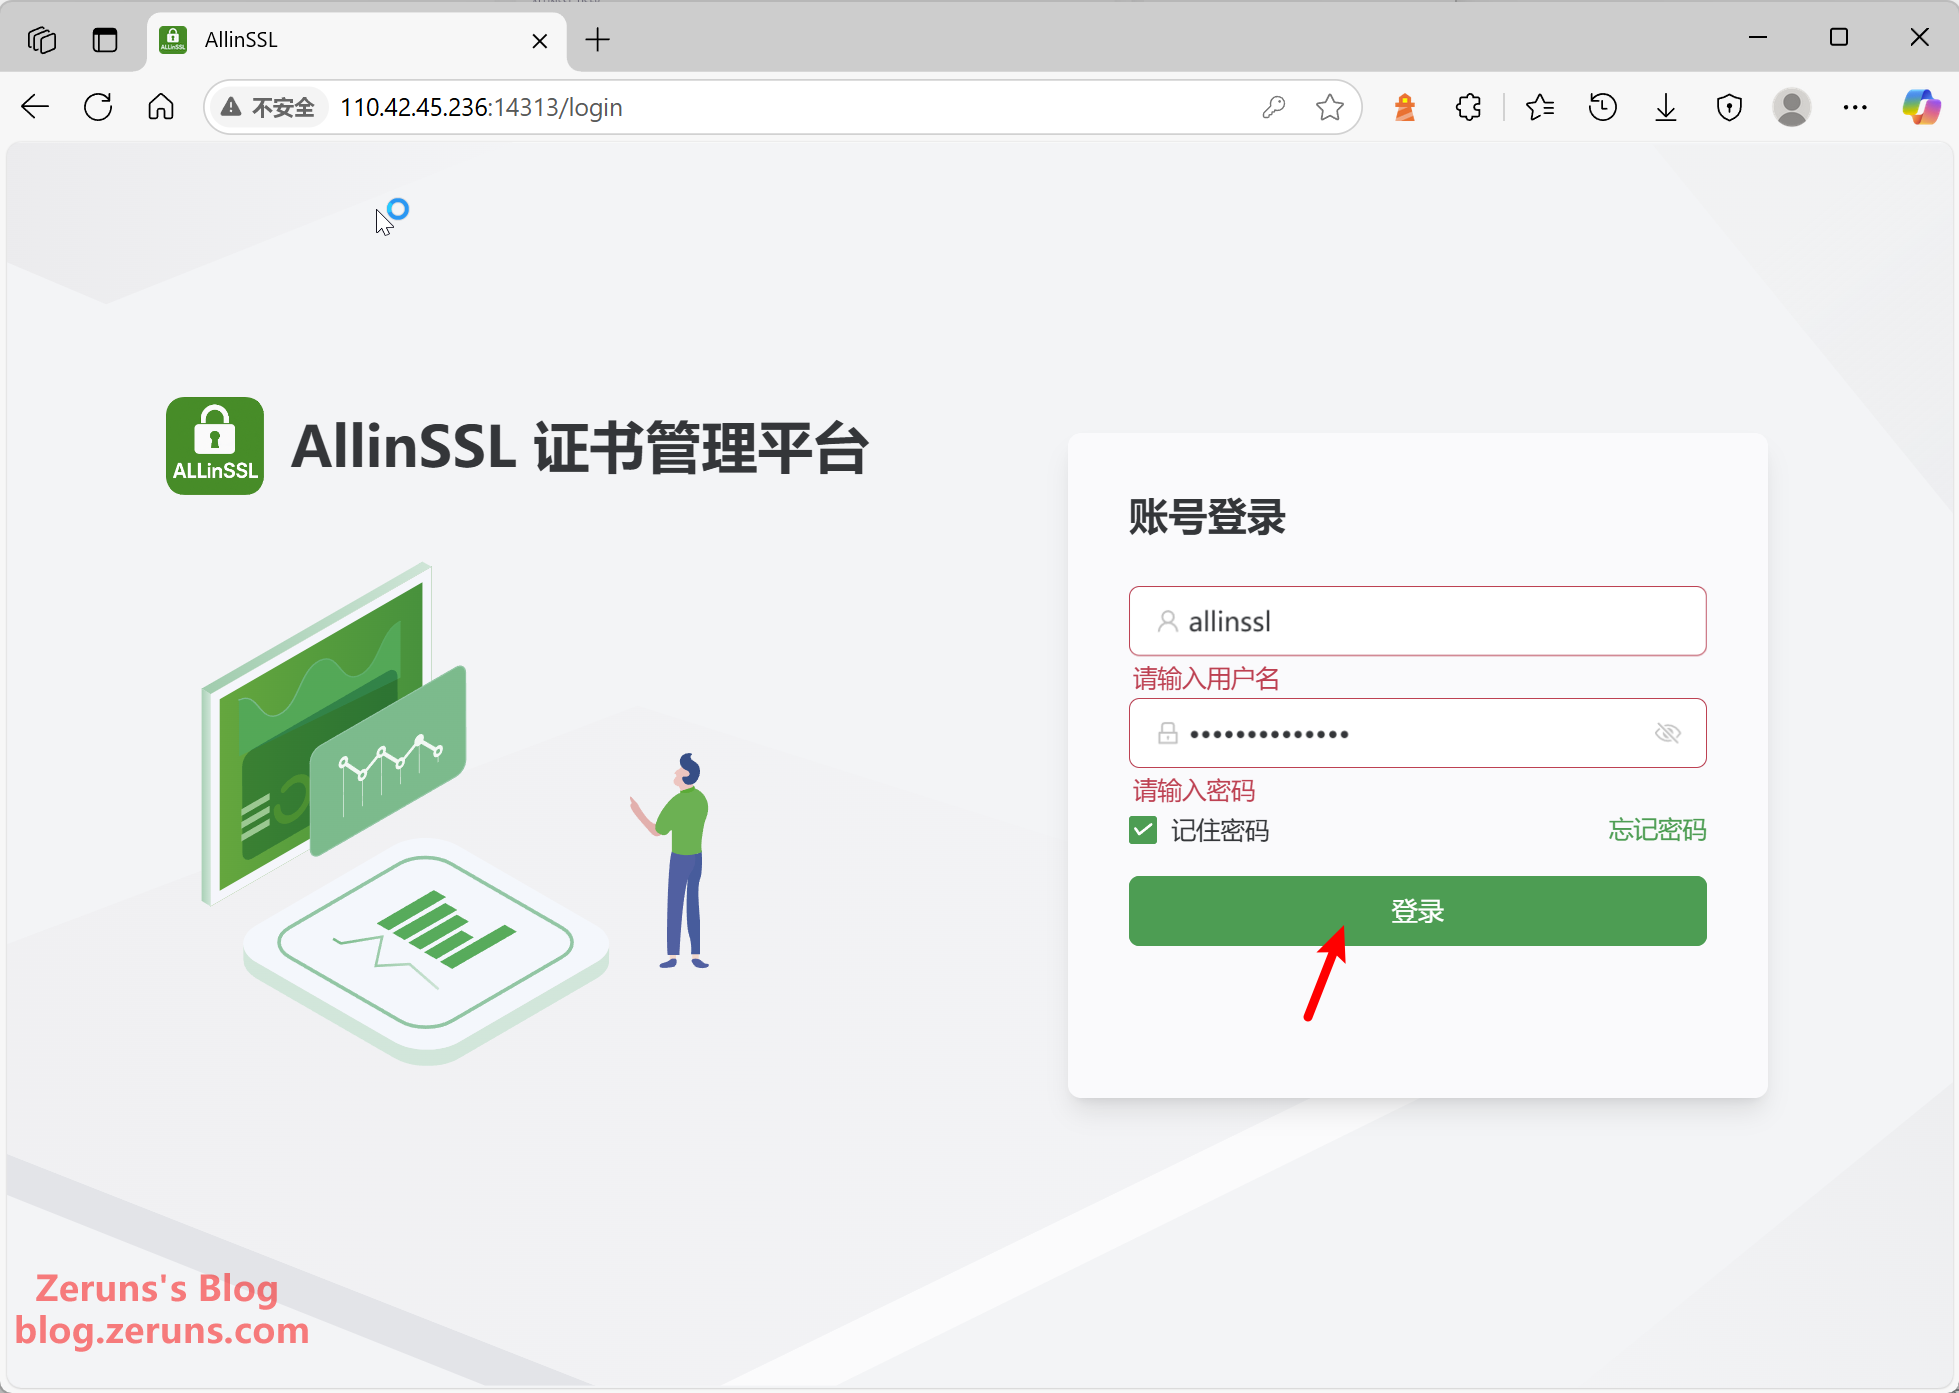This screenshot has height=1393, width=1959.
Task: Click the 账号登录 heading text
Action: pos(1207,517)
